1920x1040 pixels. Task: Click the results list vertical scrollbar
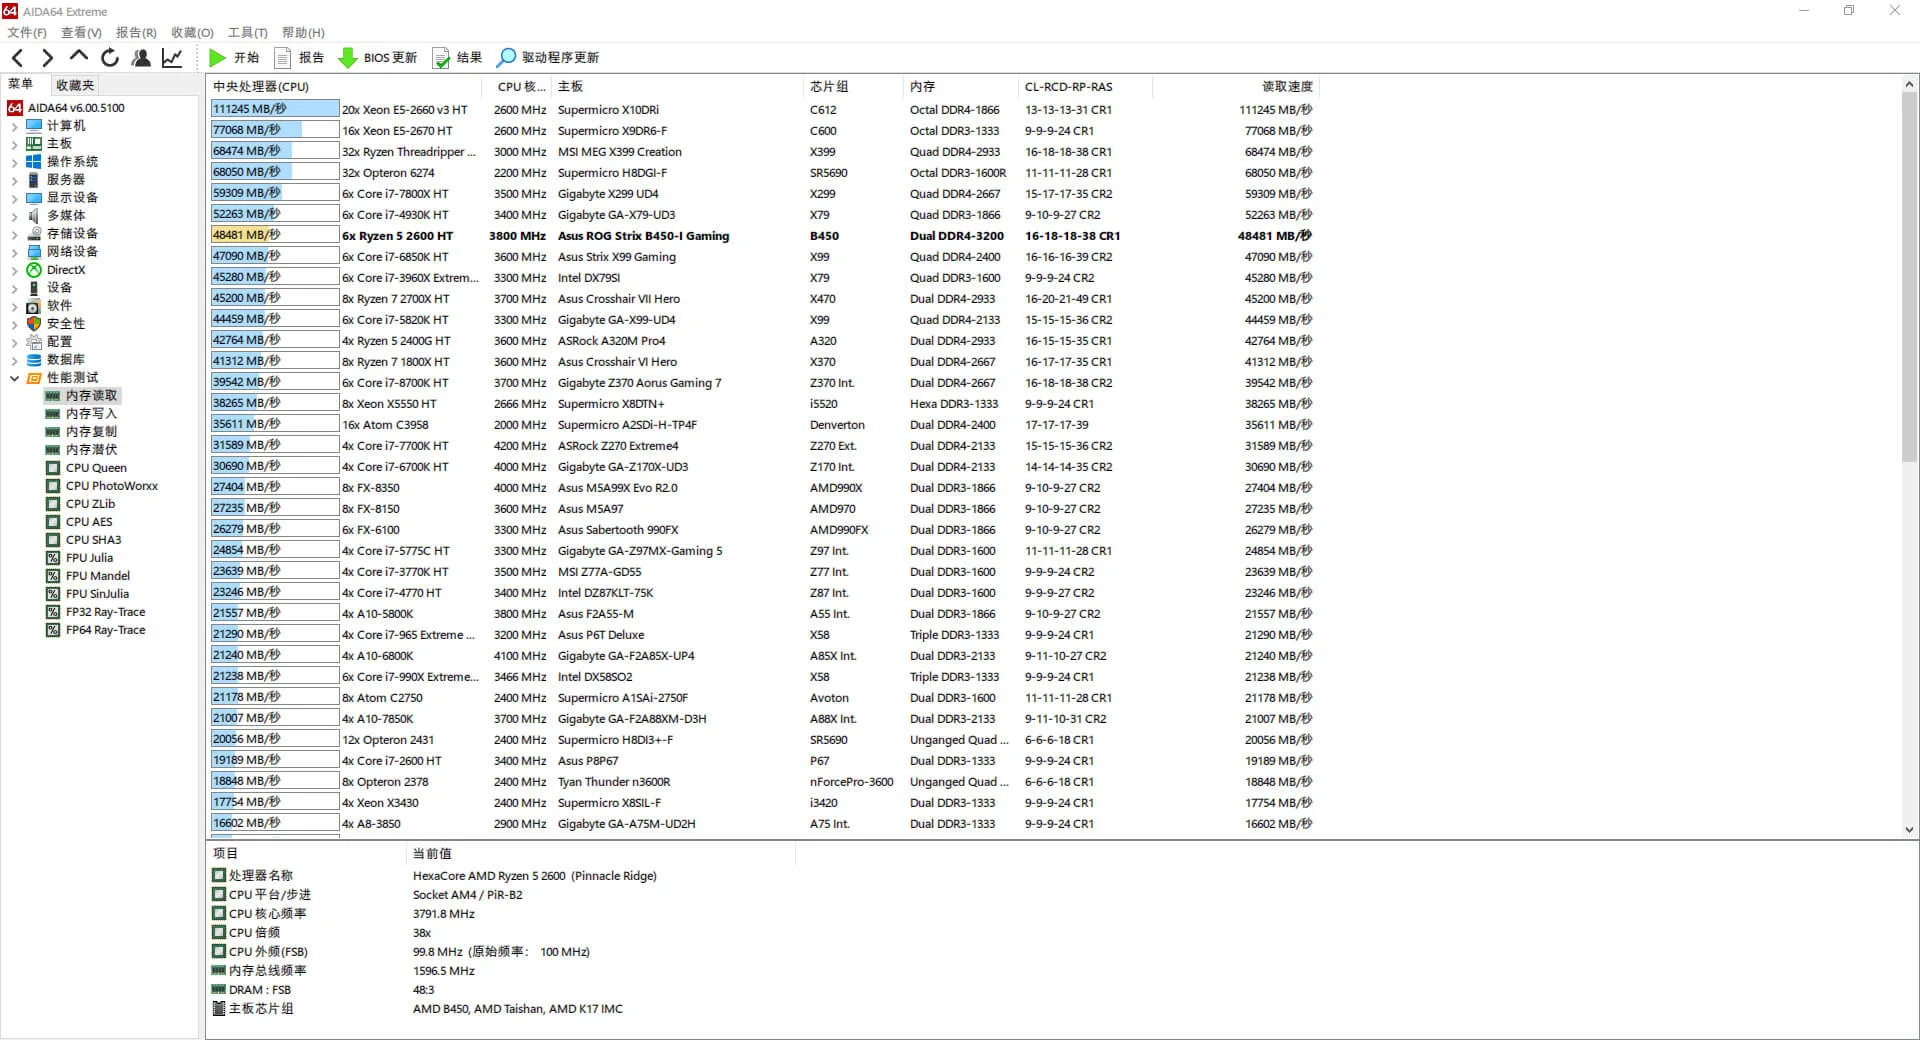click(1909, 300)
